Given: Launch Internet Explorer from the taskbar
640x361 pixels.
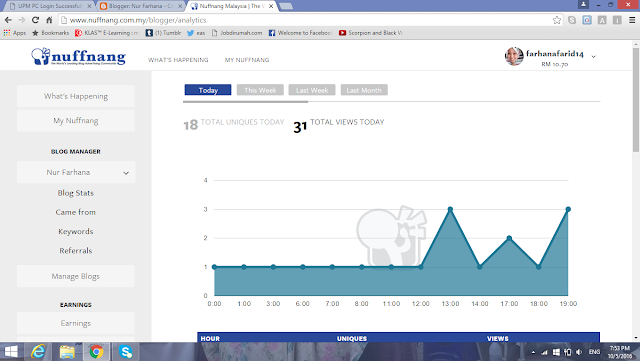Looking at the screenshot, I should click(x=38, y=352).
